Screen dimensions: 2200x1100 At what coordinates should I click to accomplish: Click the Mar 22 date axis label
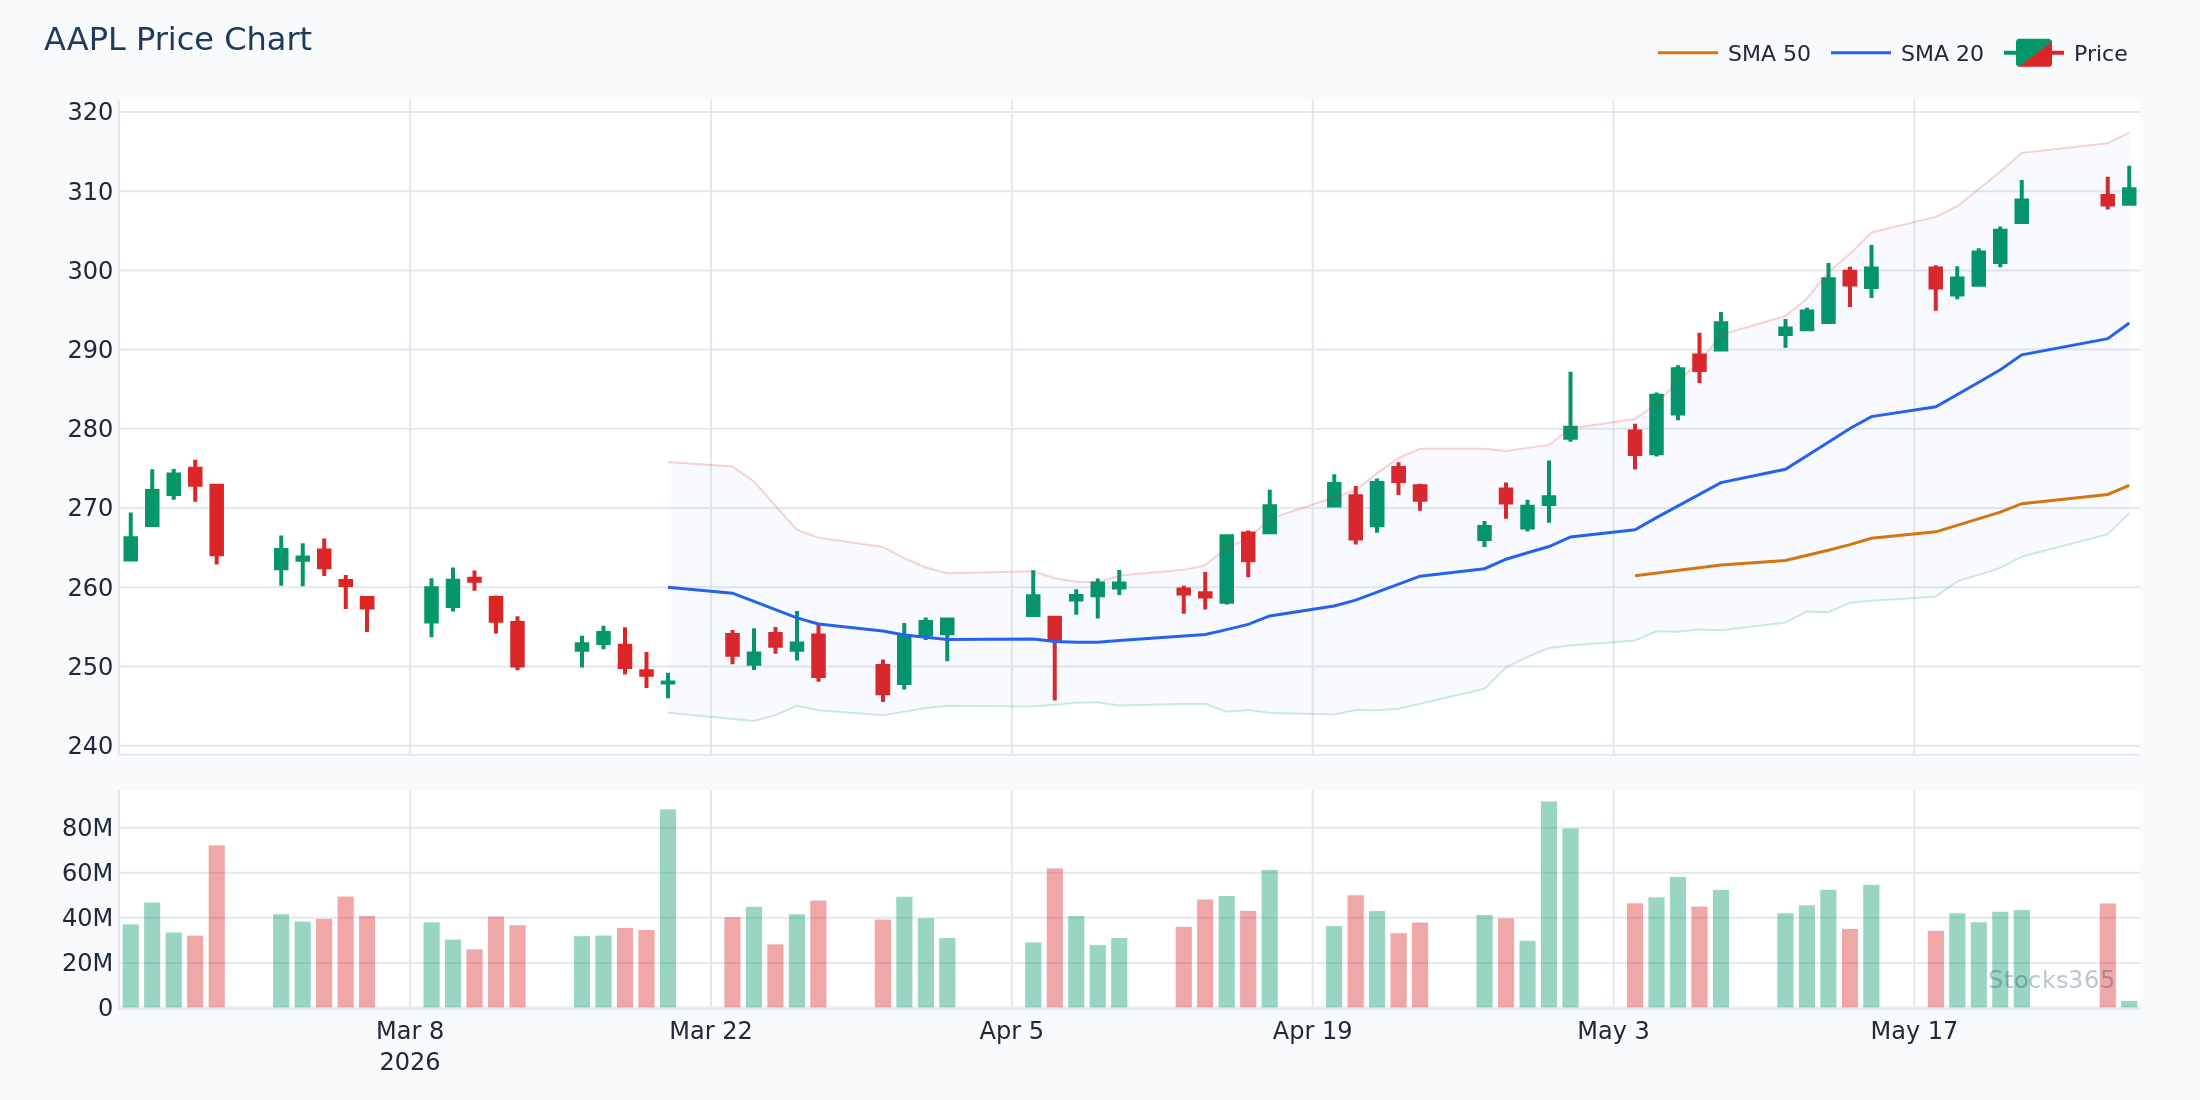tap(711, 1031)
